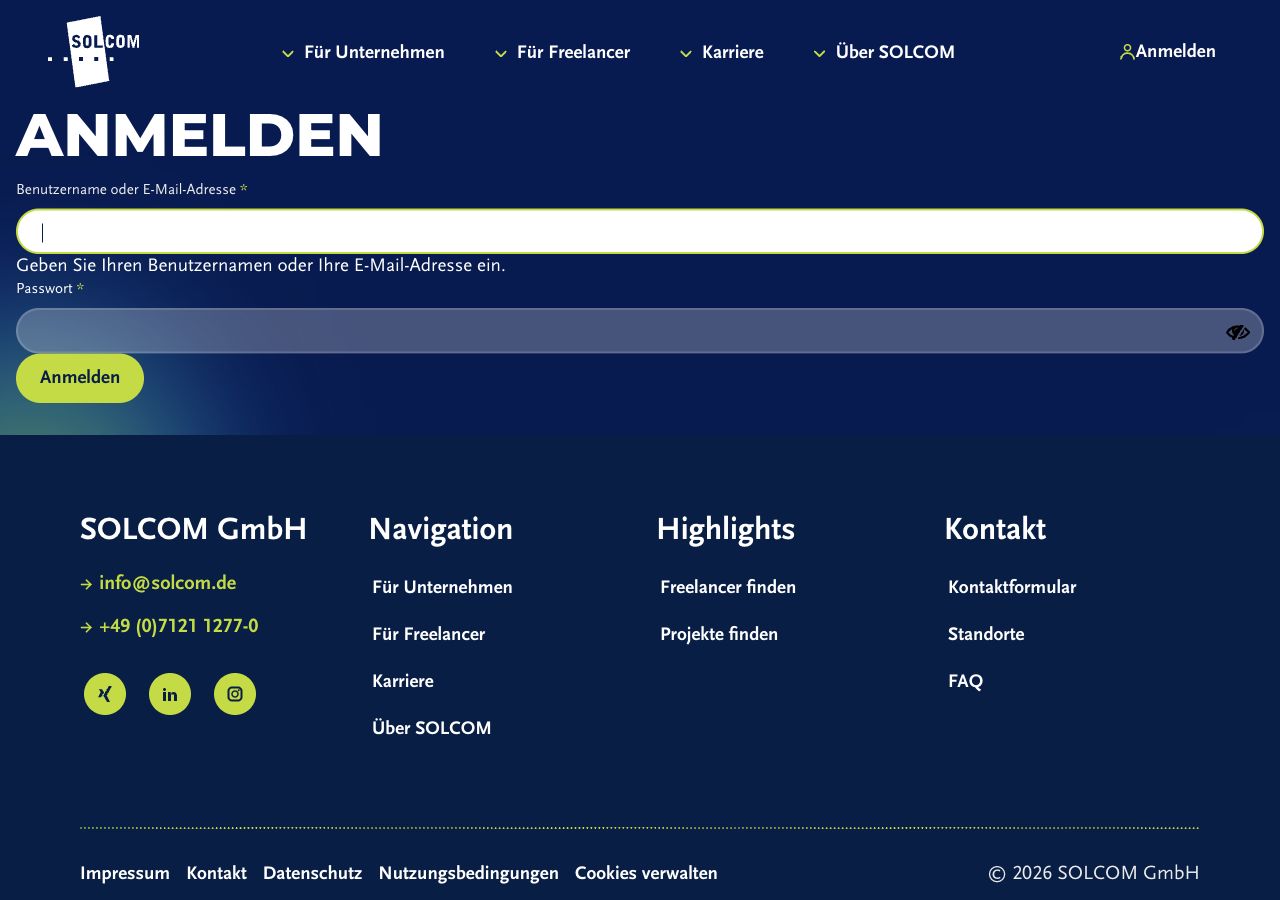Click the Highlights footer heading
The height and width of the screenshot is (900, 1280).
(725, 529)
